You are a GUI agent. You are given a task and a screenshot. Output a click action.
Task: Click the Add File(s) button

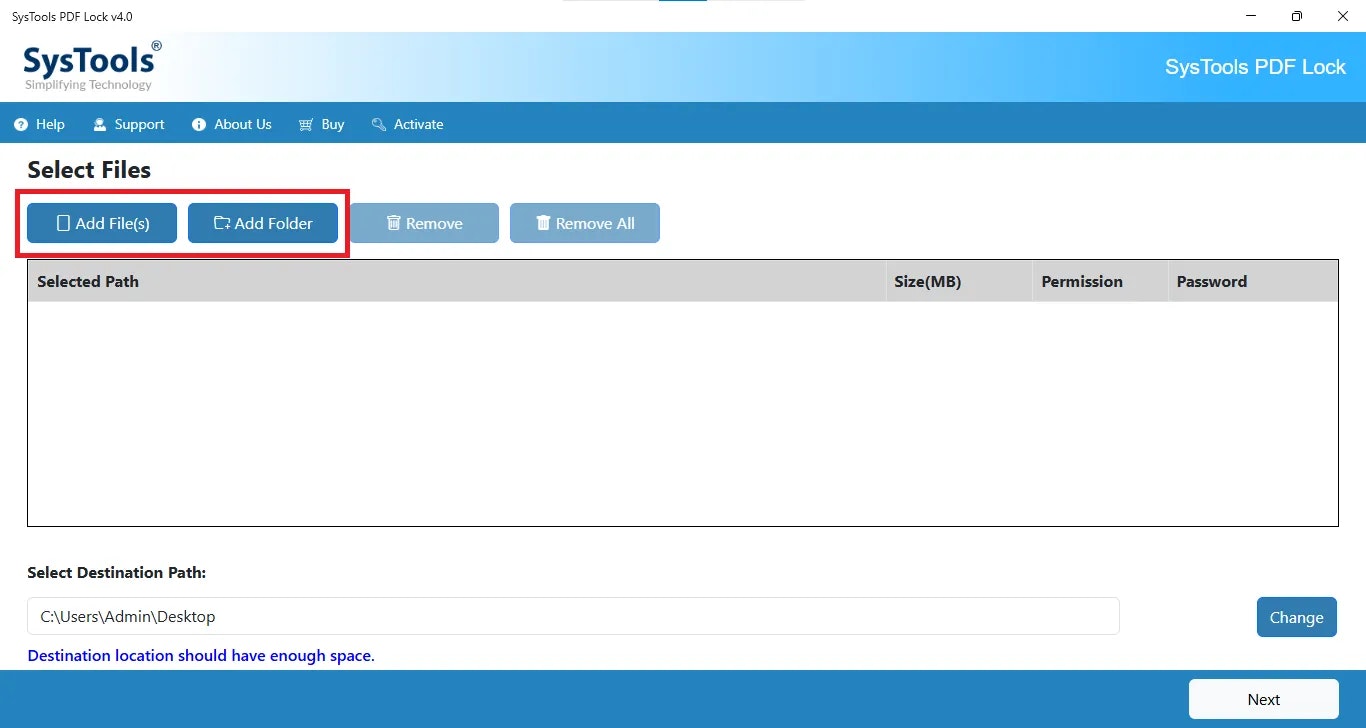tap(102, 223)
